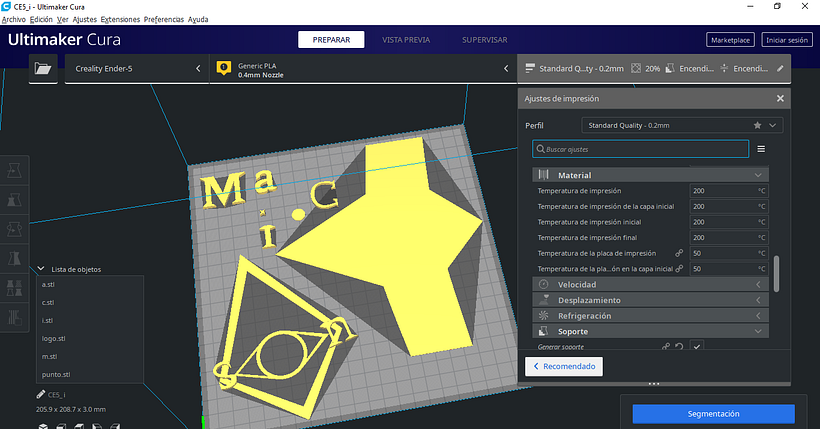Viewport: 820px width, 429px height.
Task: Click the infill pattern icon next to 20%
Action: [635, 69]
